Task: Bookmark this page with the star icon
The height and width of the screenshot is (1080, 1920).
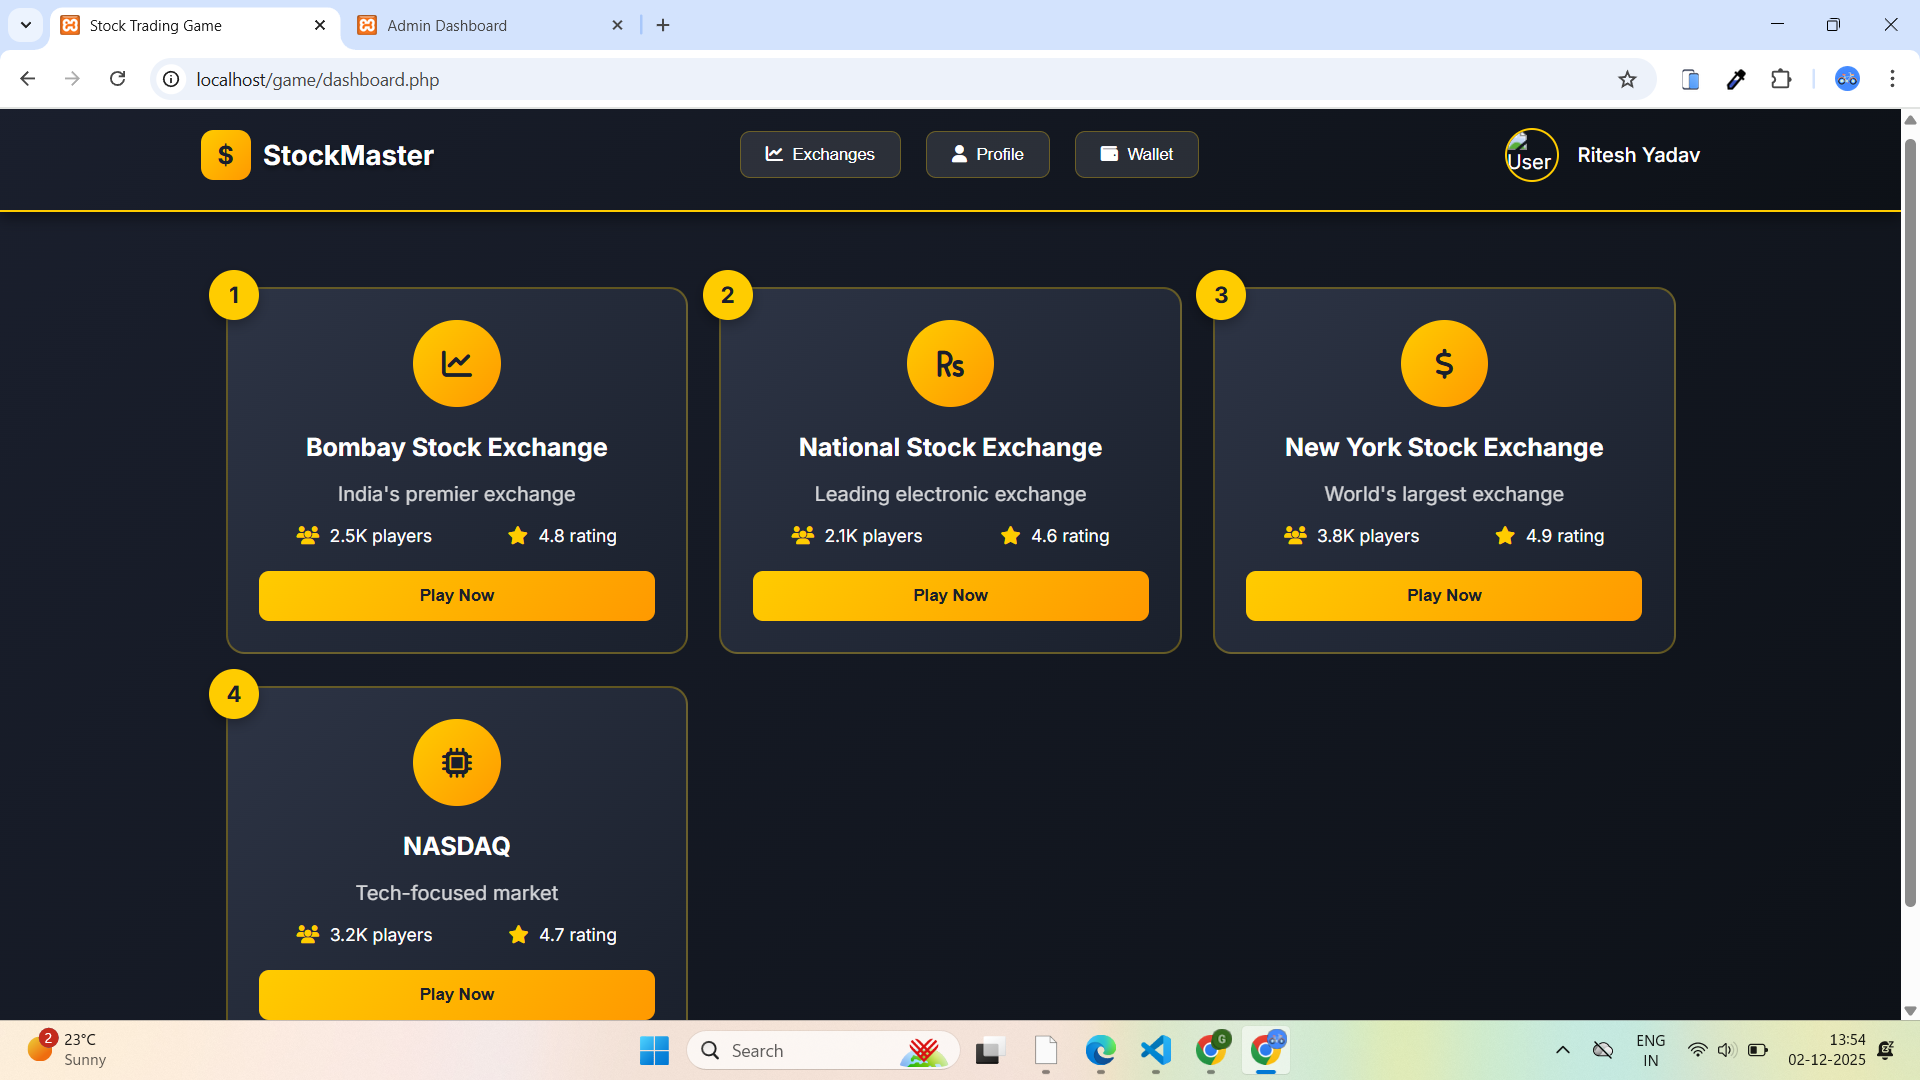Action: (x=1627, y=79)
